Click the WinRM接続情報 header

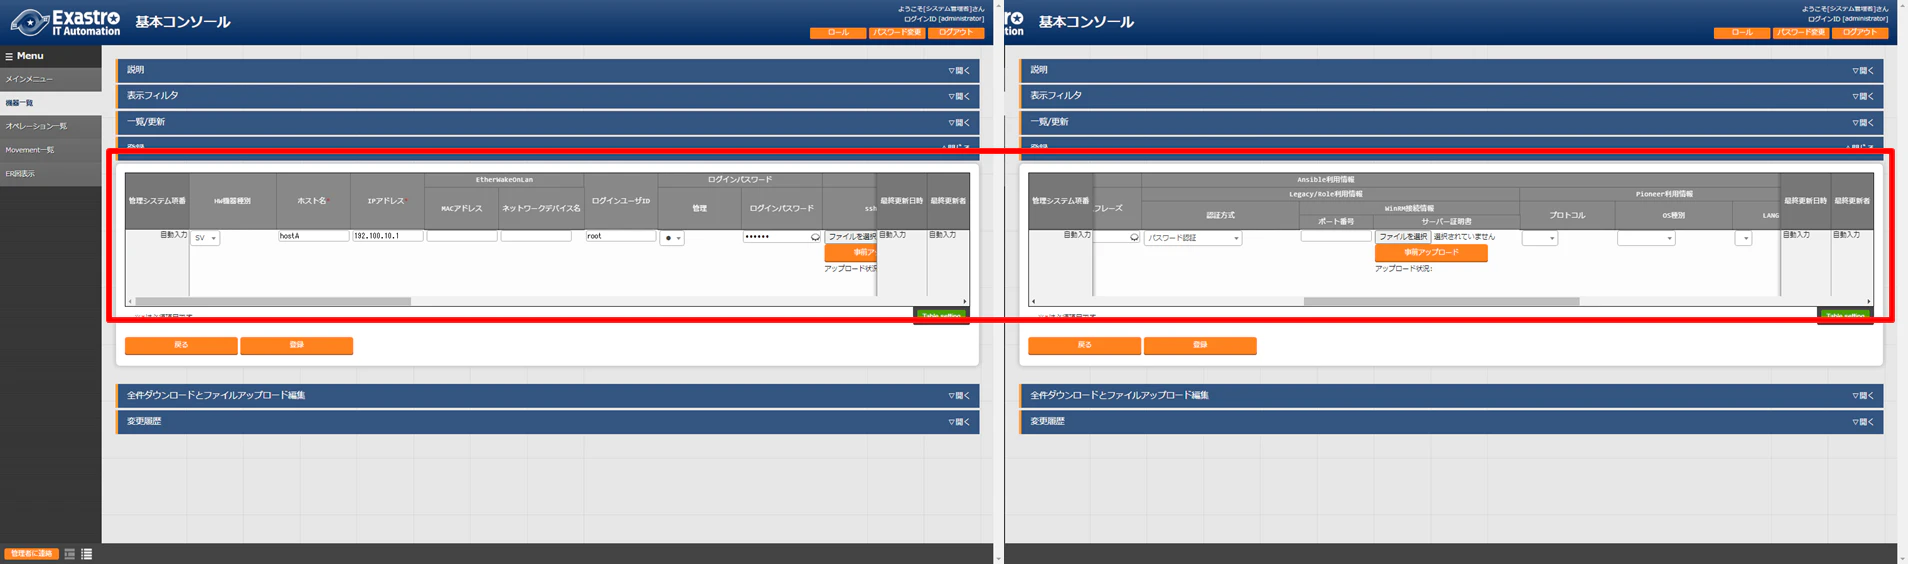[1409, 208]
